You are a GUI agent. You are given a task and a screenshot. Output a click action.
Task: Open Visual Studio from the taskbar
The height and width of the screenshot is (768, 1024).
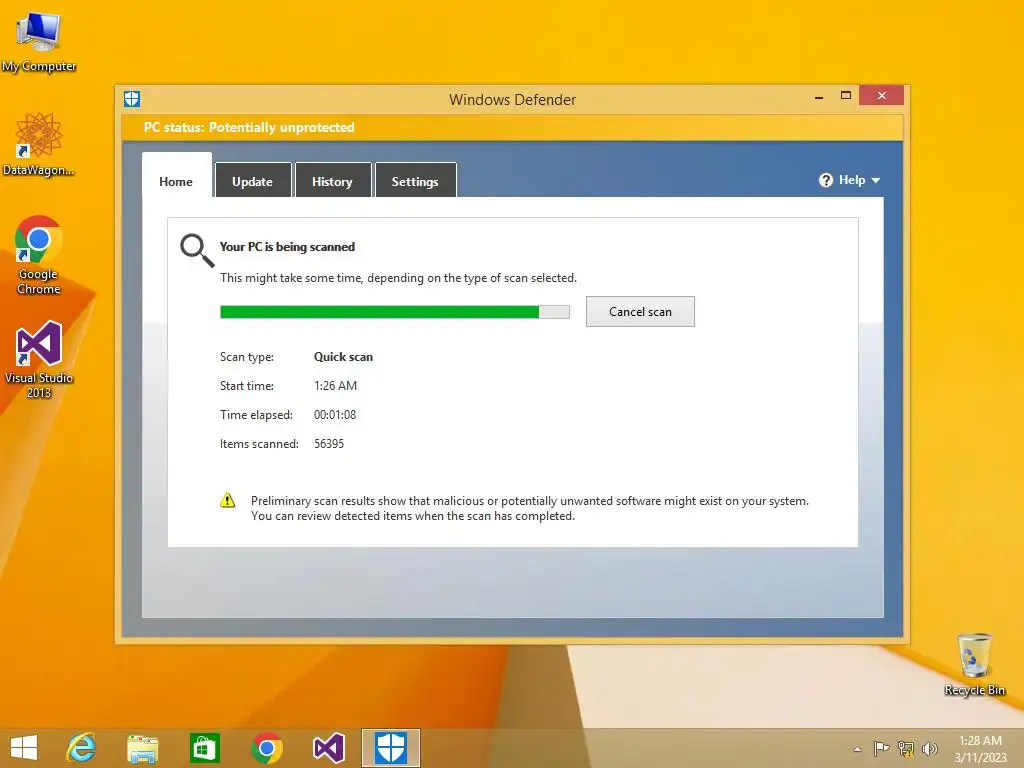pos(328,748)
